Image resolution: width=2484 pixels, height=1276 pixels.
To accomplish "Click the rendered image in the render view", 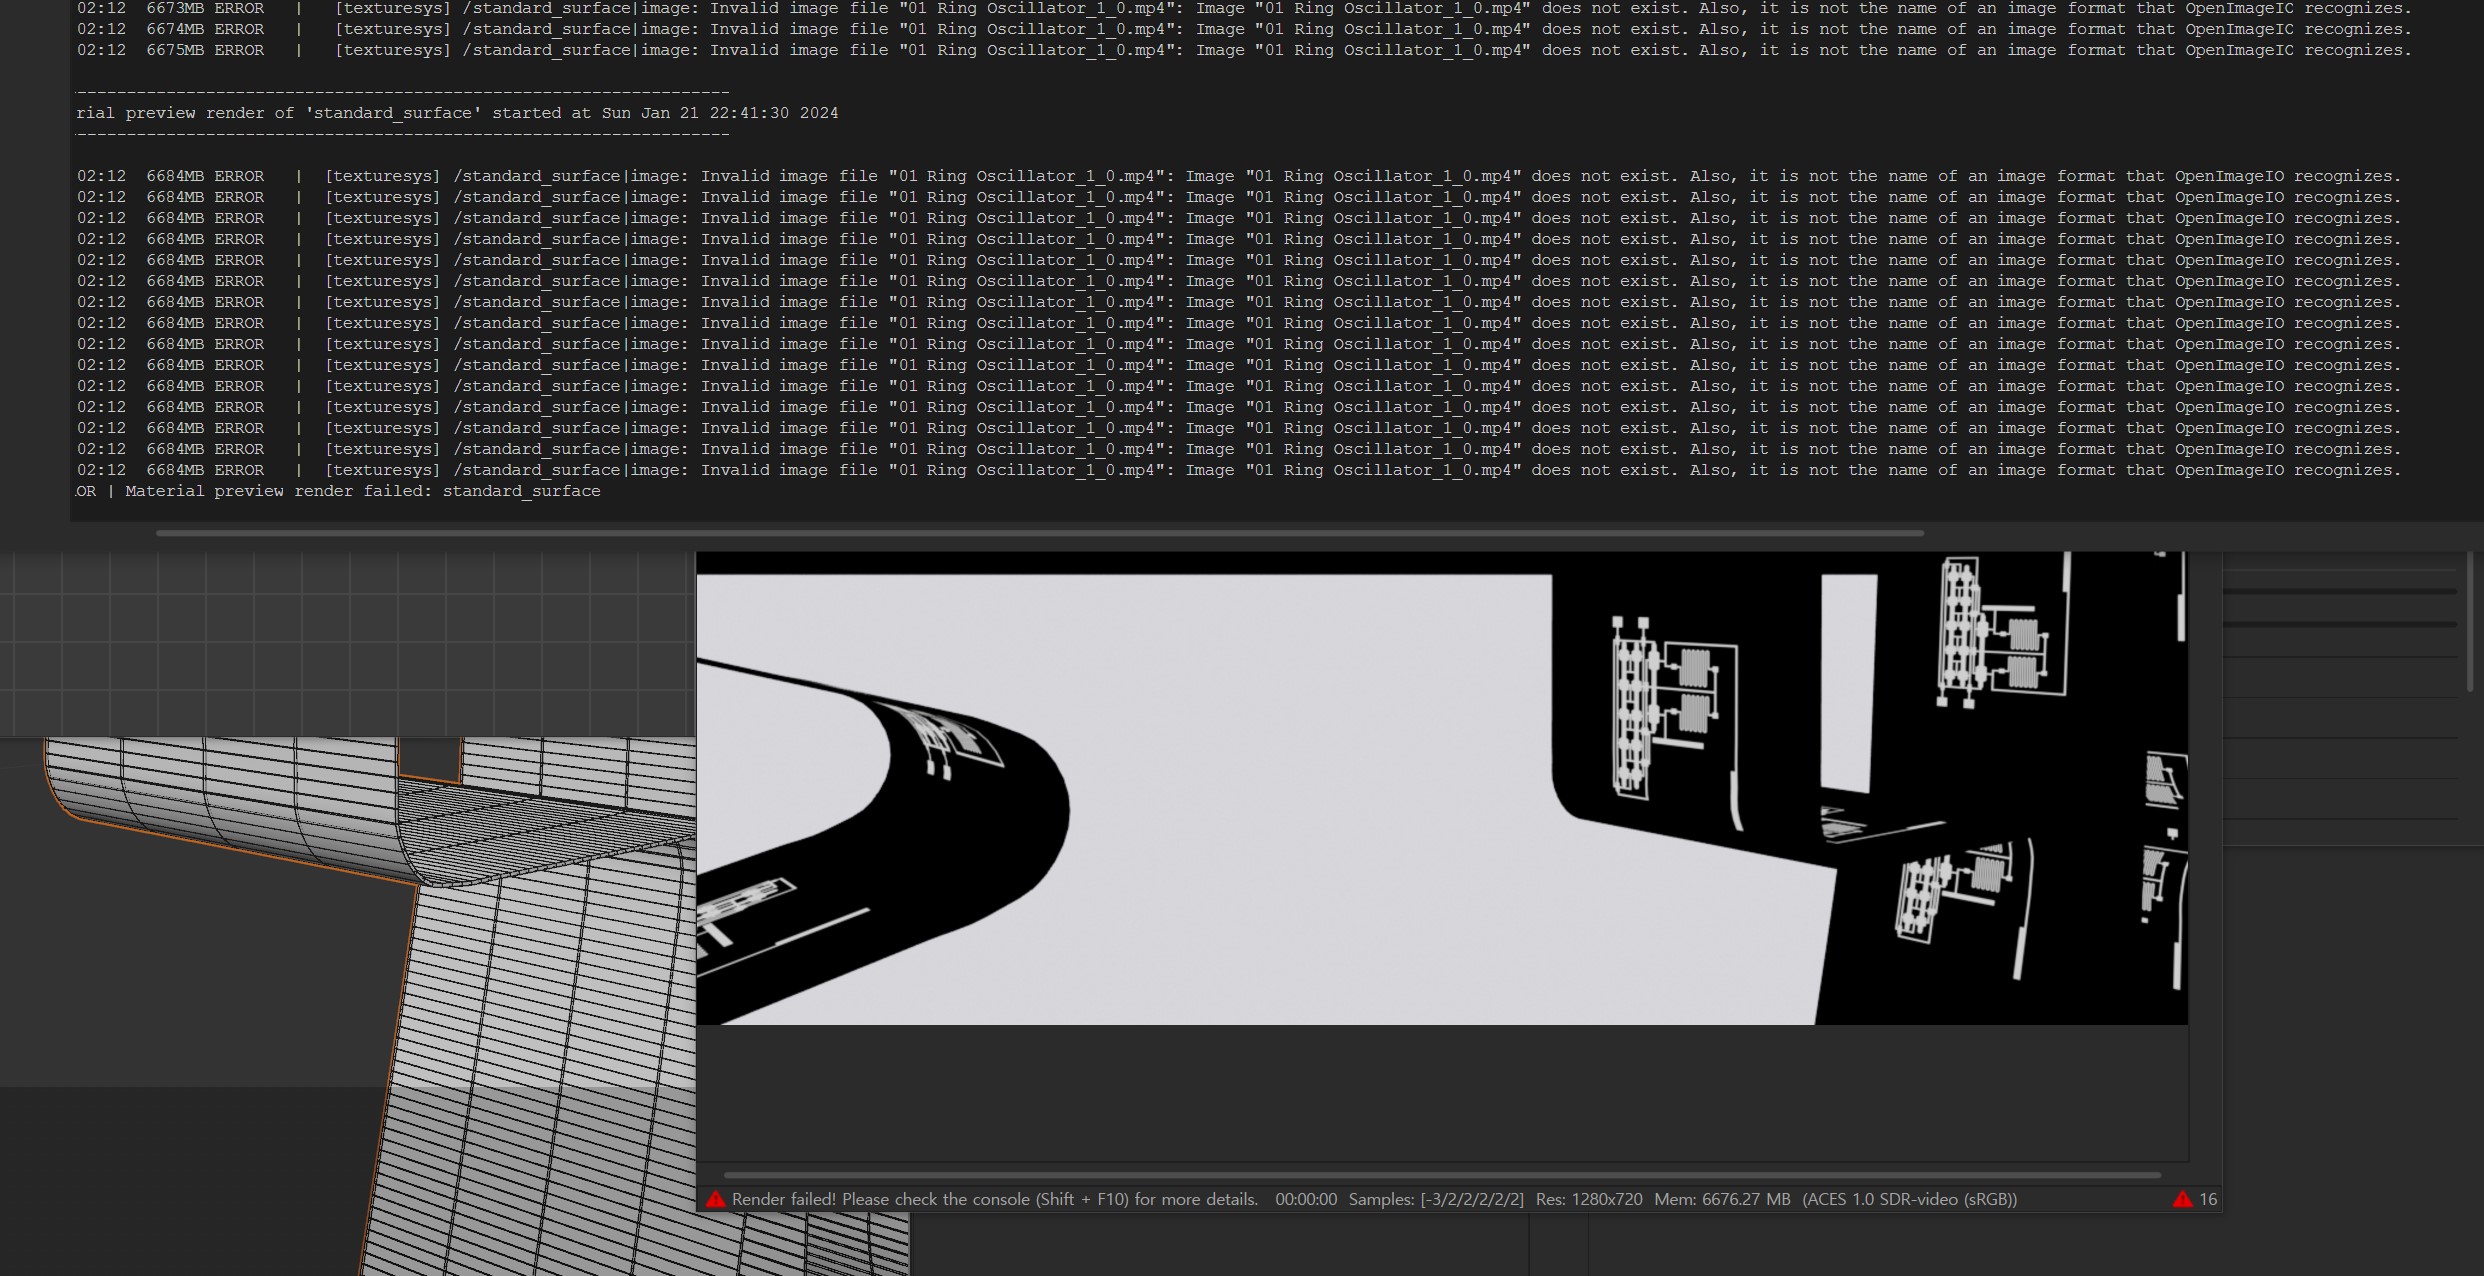I will click(x=1442, y=788).
